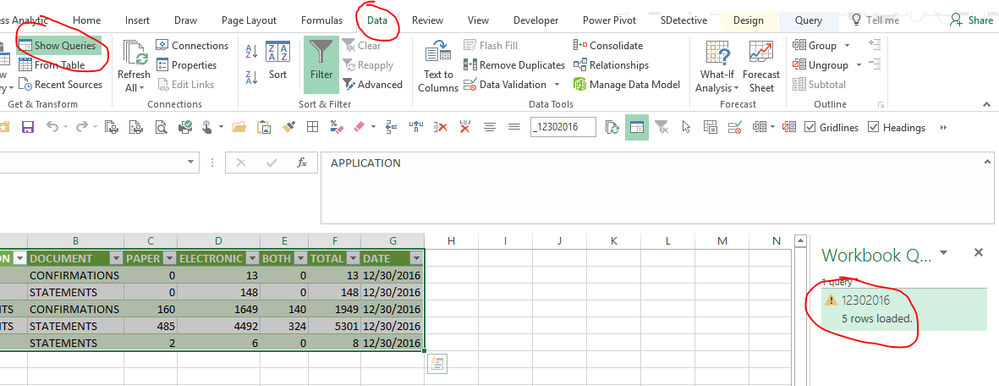Image resolution: width=999 pixels, height=386 pixels.
Task: Open the Sort dialog
Action: pos(278,61)
